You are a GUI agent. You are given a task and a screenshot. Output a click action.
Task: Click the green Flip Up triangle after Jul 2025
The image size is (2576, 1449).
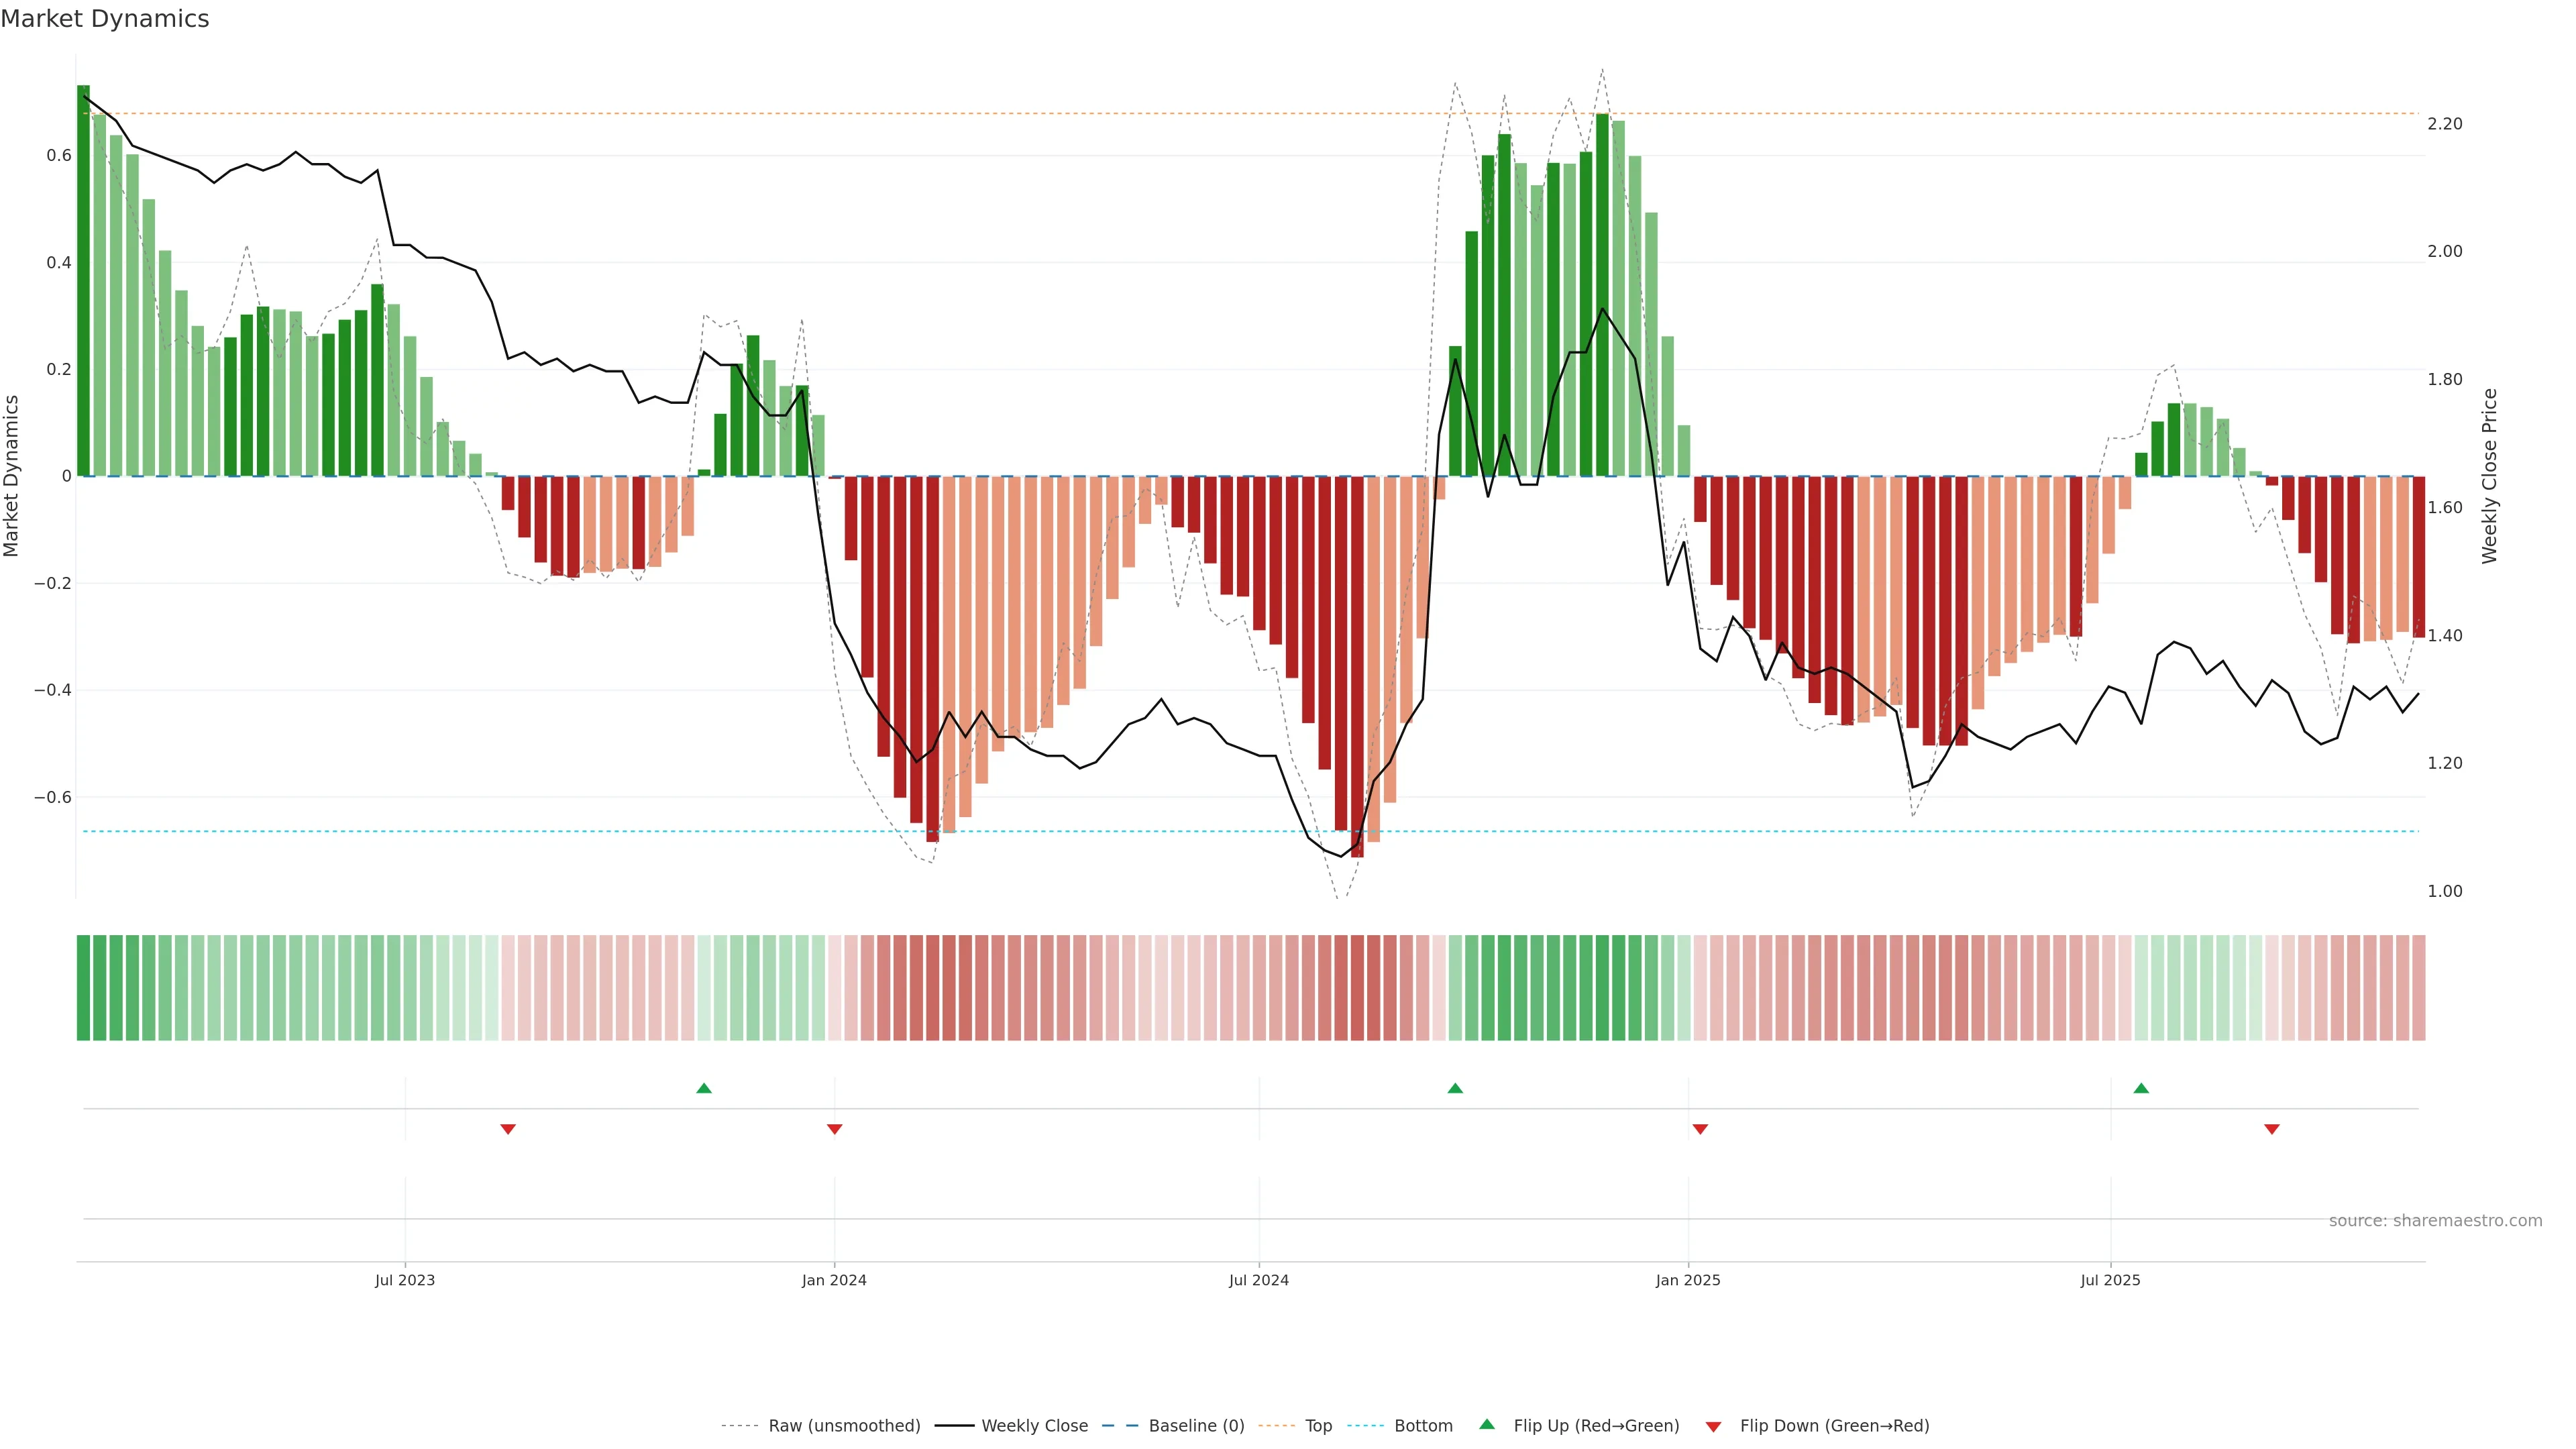click(2141, 1088)
